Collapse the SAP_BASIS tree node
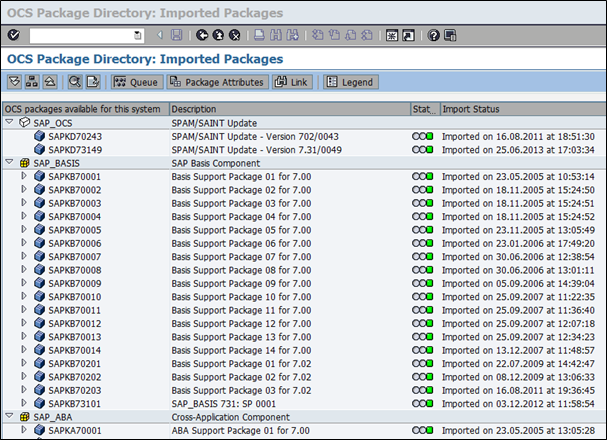Viewport: 607px width, 440px height. point(10,163)
